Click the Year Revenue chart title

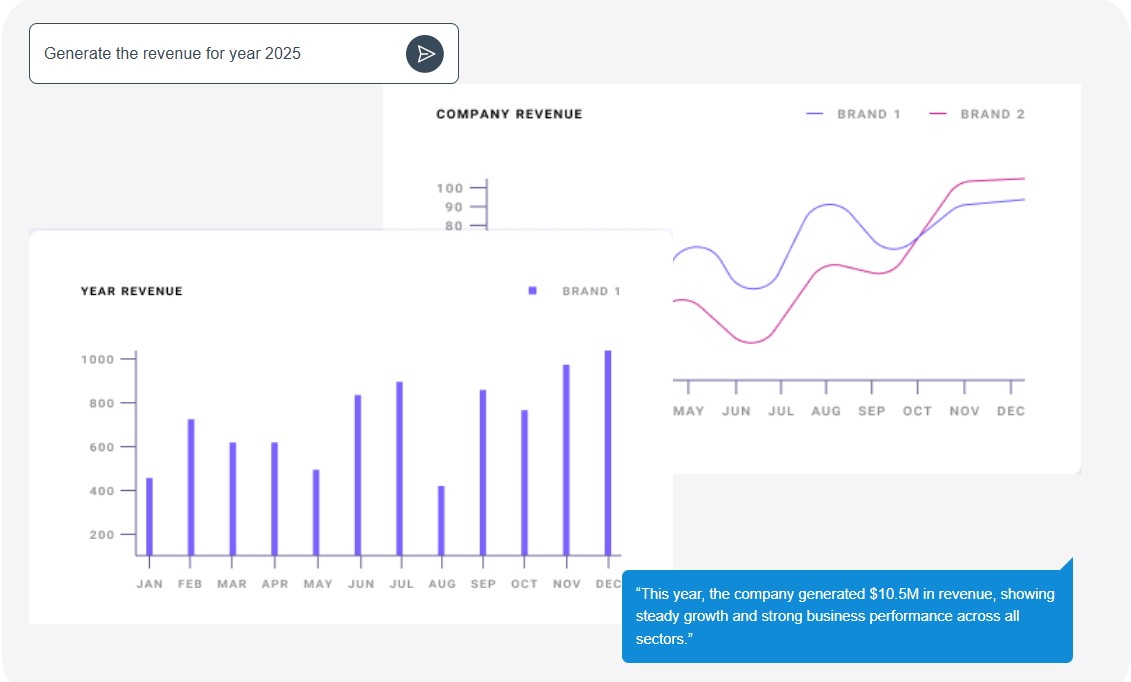coord(132,291)
